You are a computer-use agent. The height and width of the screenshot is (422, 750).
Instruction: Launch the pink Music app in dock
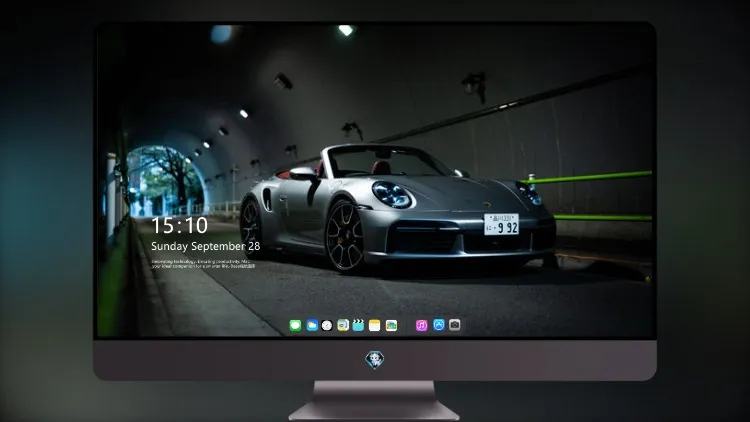(421, 326)
